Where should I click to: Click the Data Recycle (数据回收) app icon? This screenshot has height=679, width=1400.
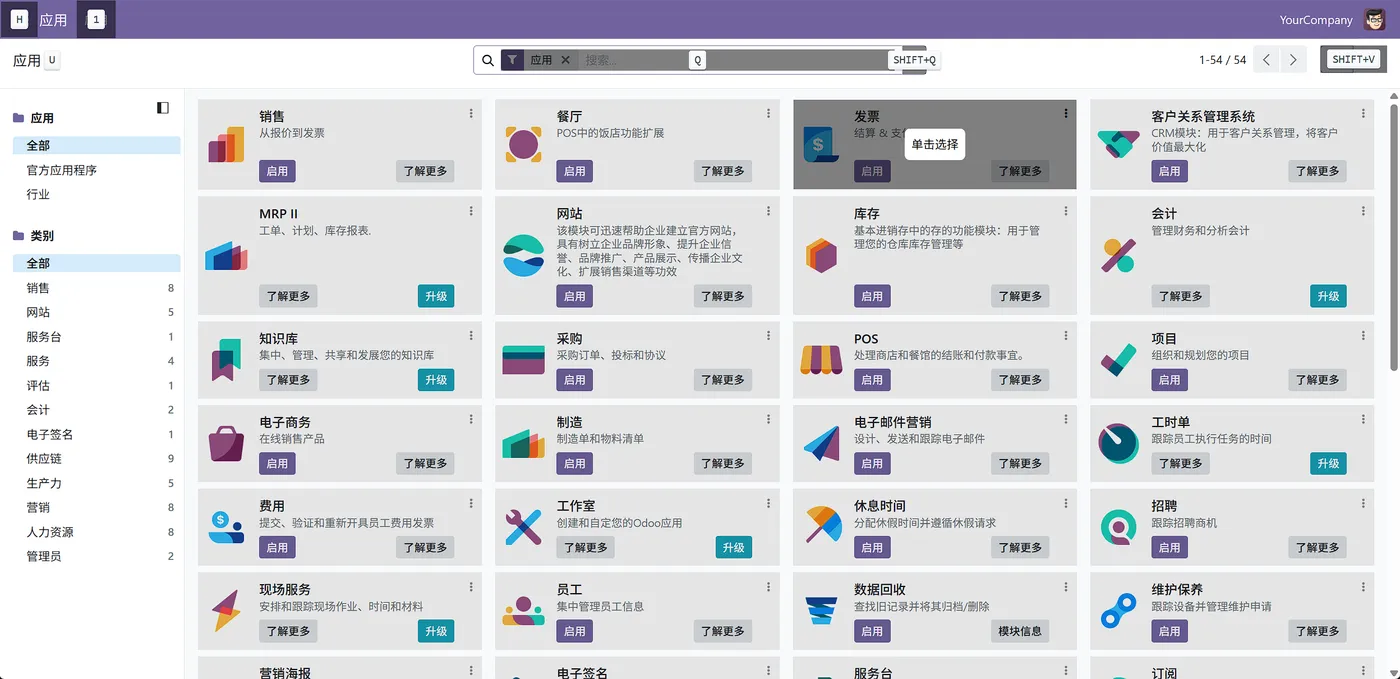pos(821,611)
